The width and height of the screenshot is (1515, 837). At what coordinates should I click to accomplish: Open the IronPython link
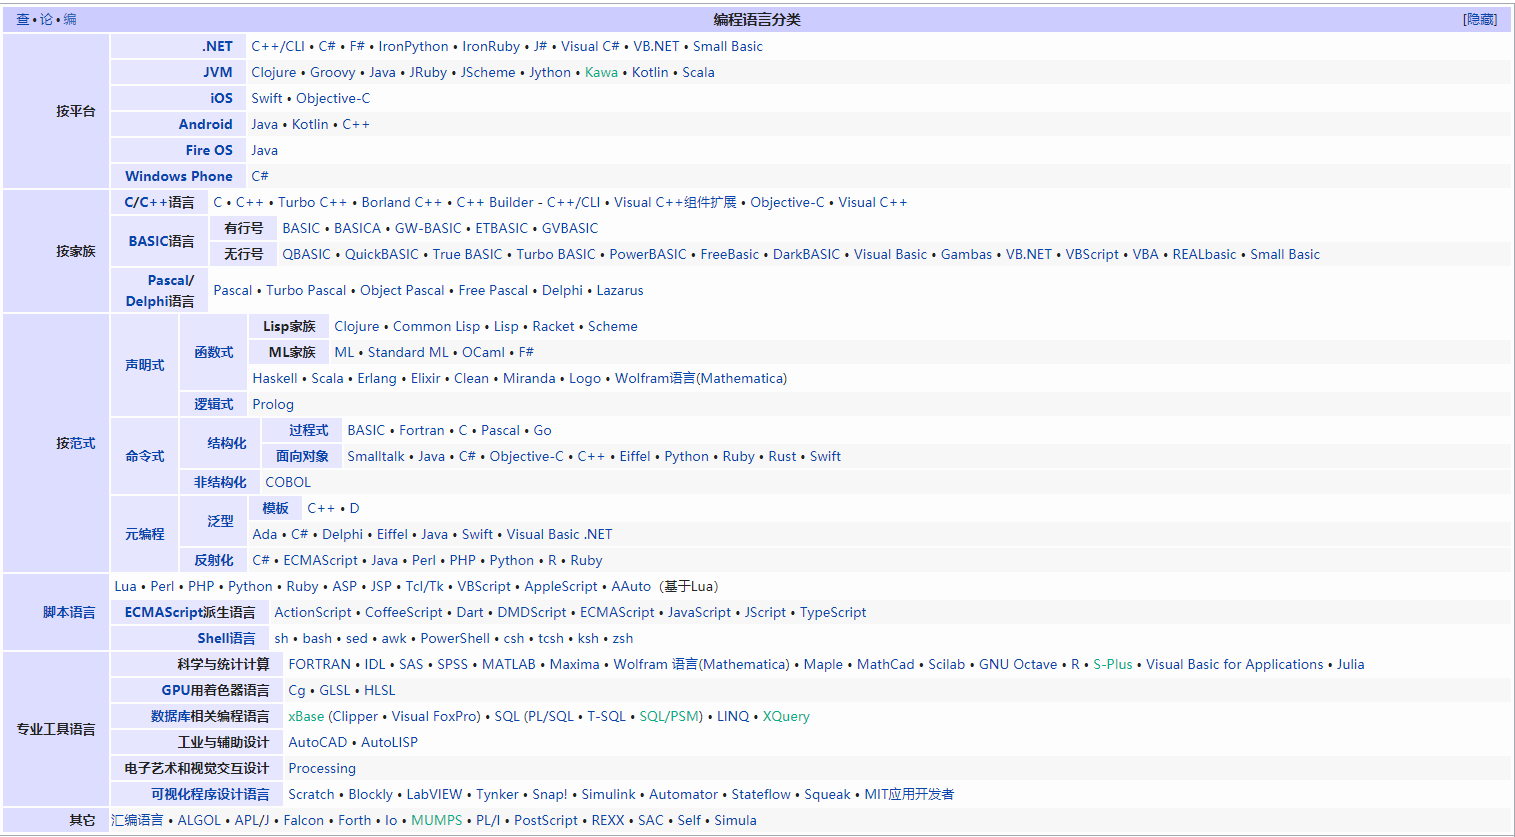click(x=413, y=46)
